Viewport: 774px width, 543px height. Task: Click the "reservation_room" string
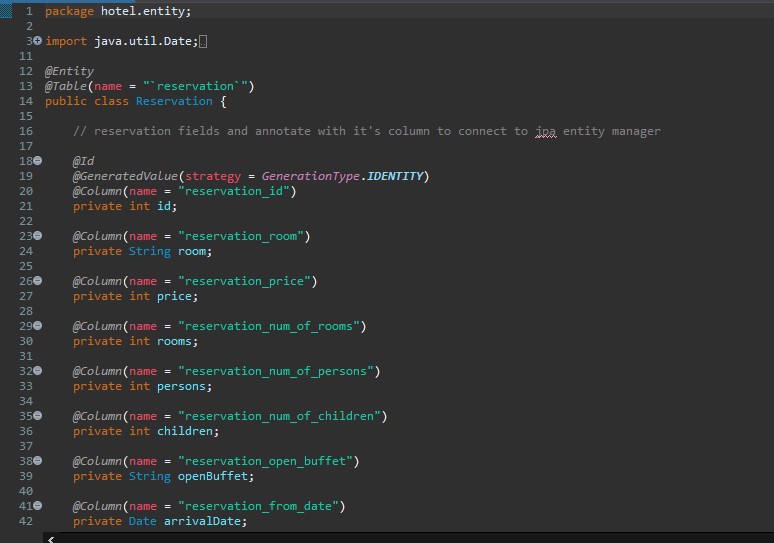[x=241, y=236]
